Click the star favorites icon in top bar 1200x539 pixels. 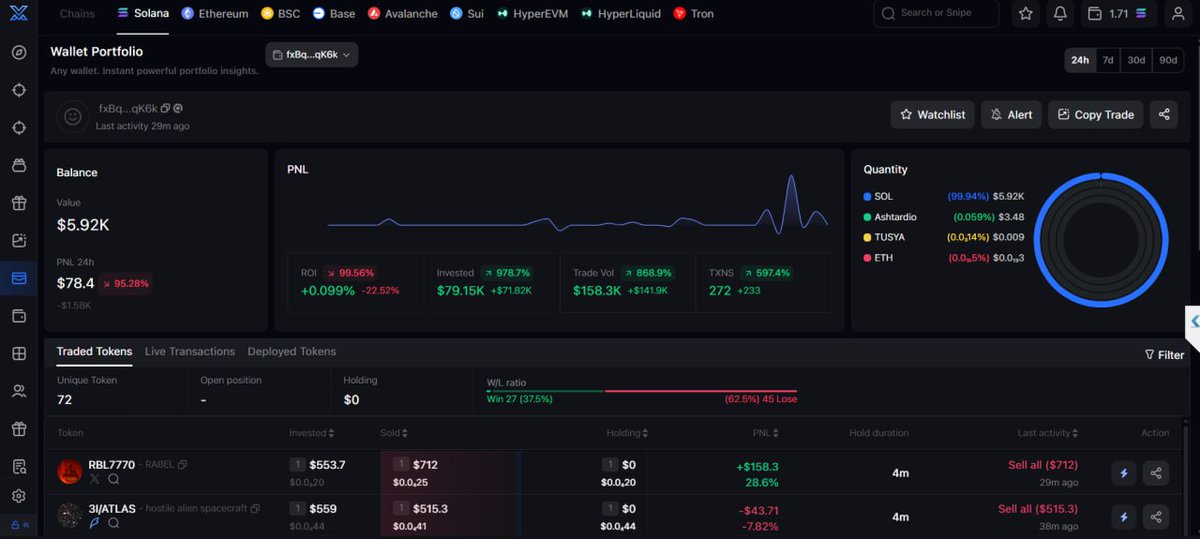click(1025, 14)
